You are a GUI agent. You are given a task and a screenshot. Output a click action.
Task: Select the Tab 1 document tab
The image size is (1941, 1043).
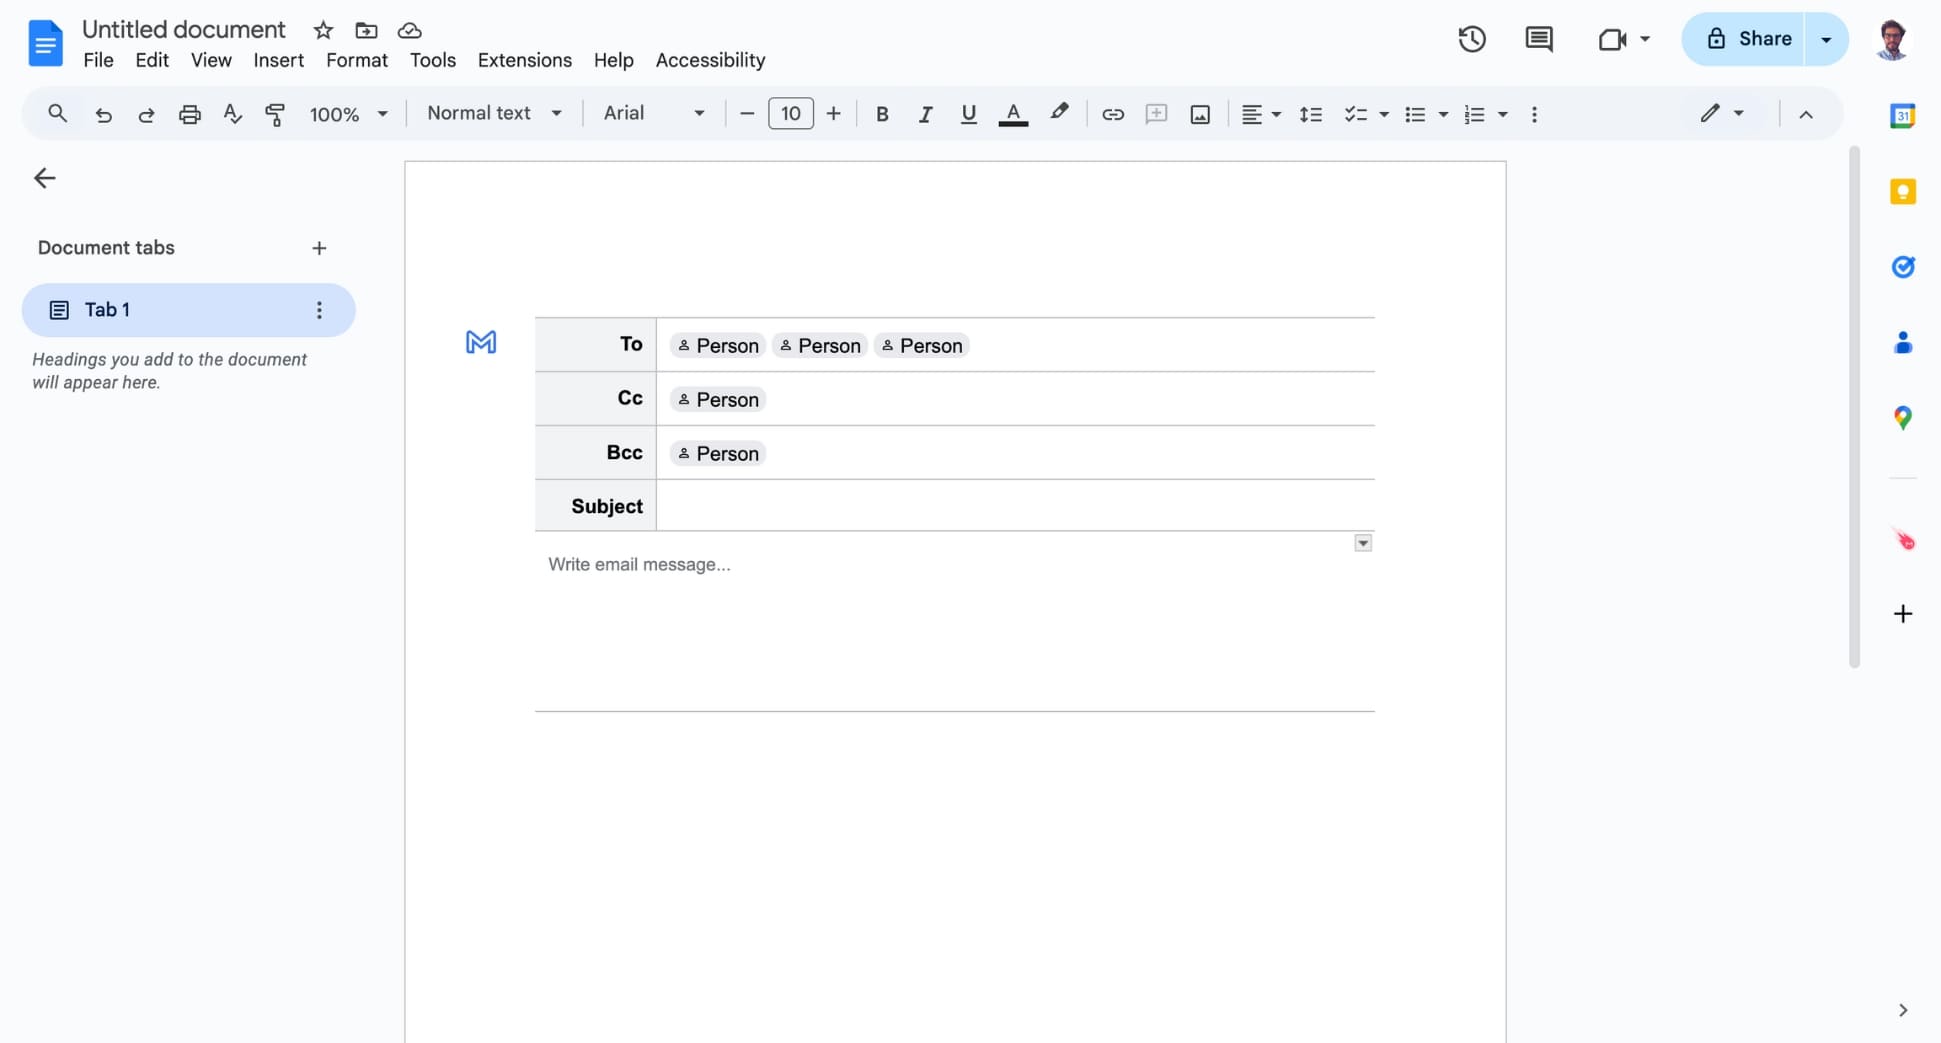point(106,310)
